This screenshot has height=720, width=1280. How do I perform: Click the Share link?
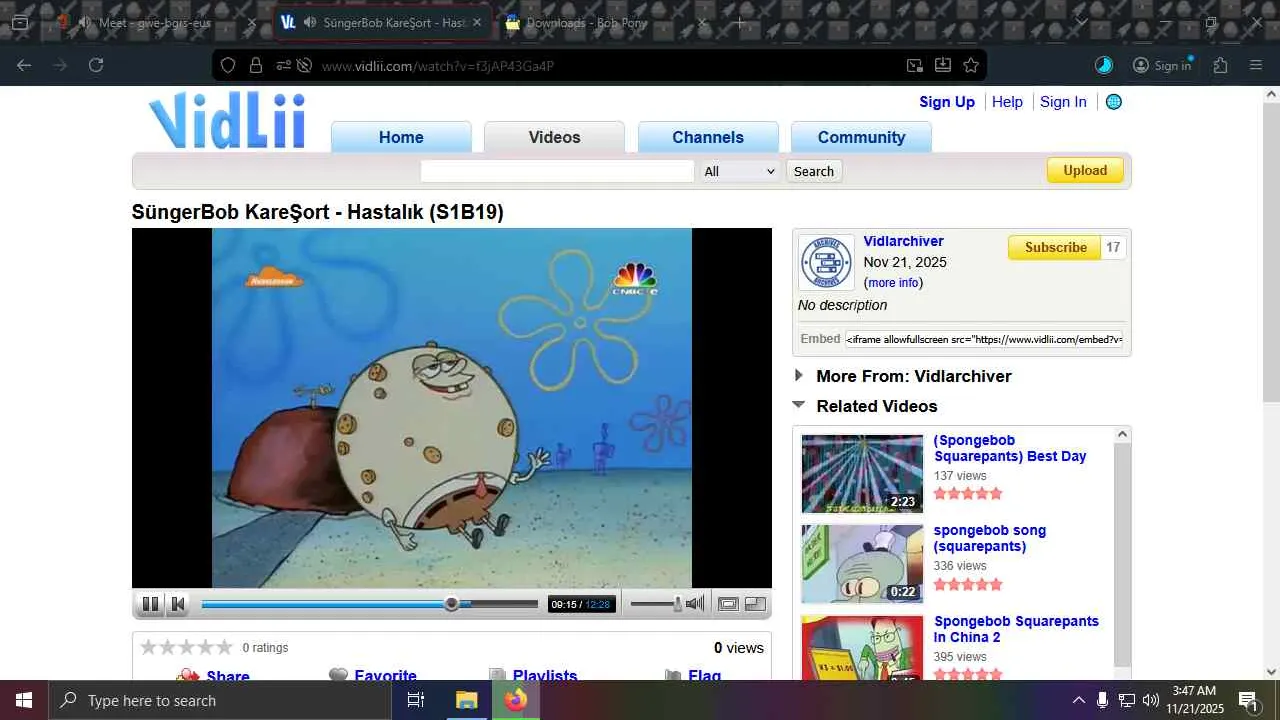tap(228, 676)
